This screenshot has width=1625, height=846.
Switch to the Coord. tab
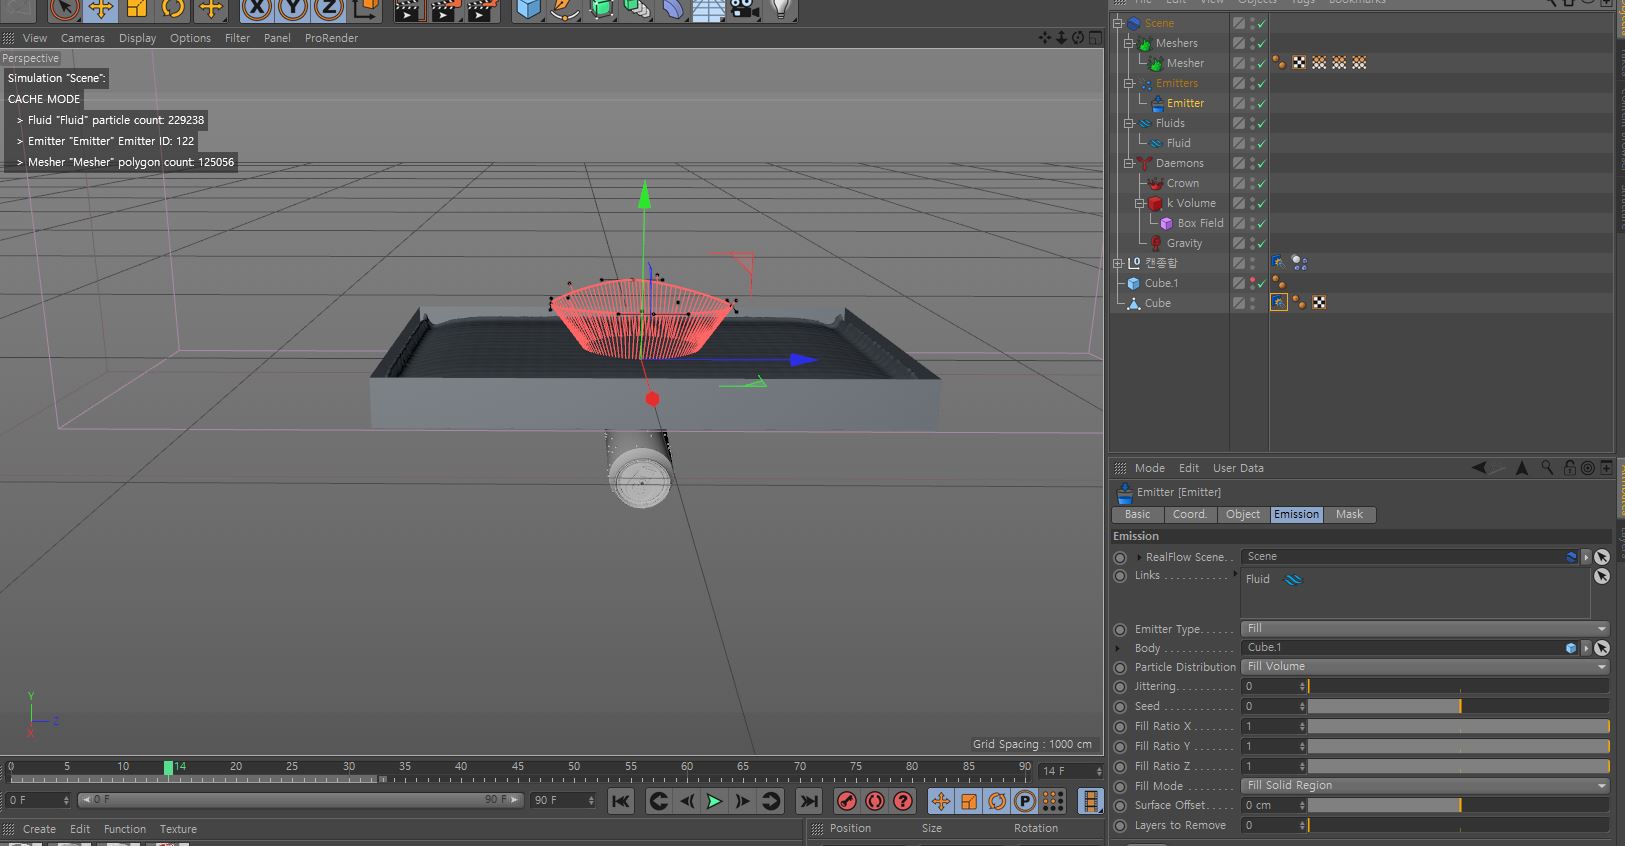1190,514
